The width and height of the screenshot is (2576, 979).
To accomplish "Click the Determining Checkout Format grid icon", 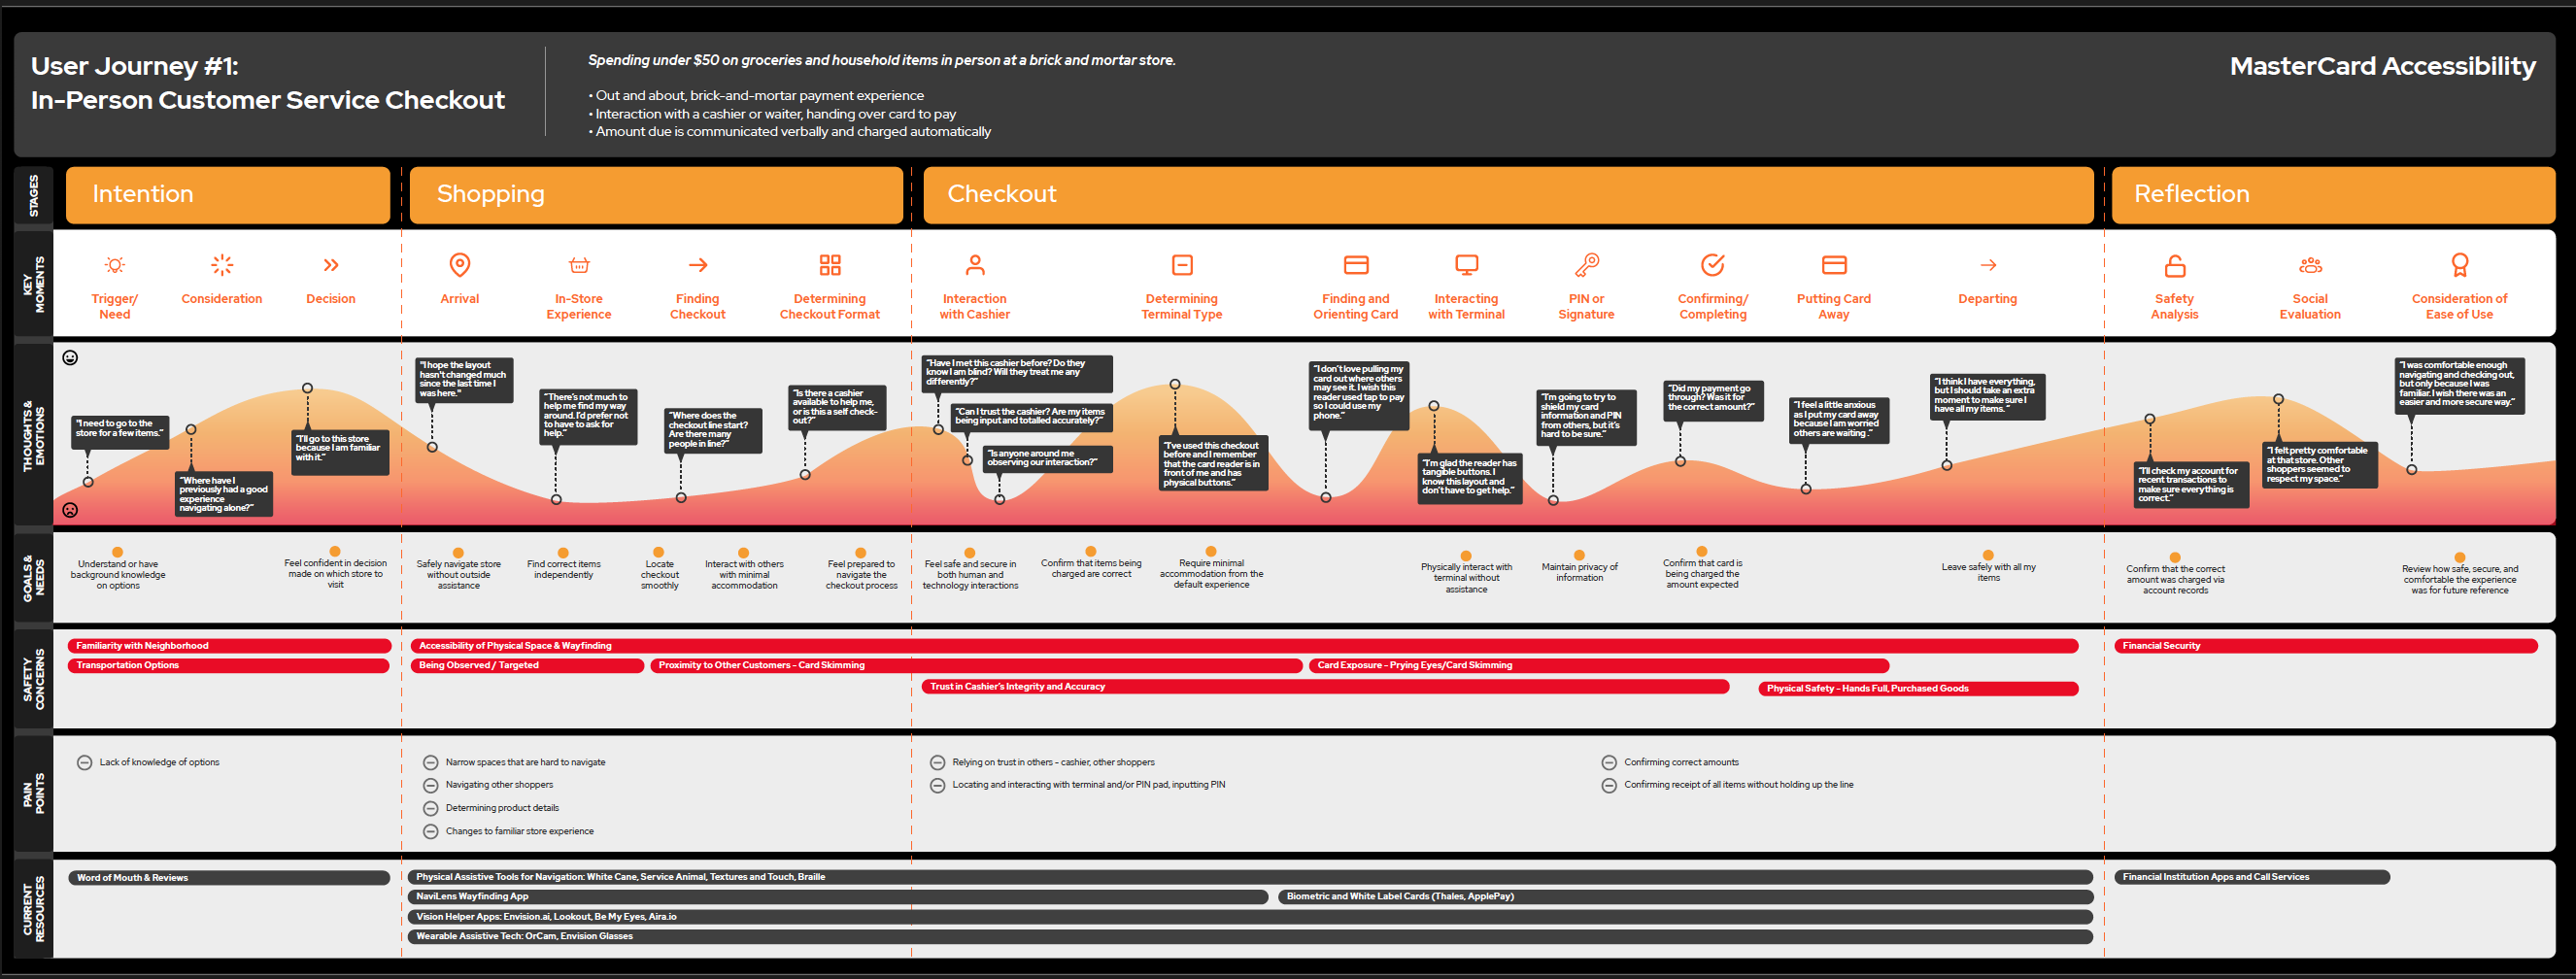I will [x=830, y=265].
